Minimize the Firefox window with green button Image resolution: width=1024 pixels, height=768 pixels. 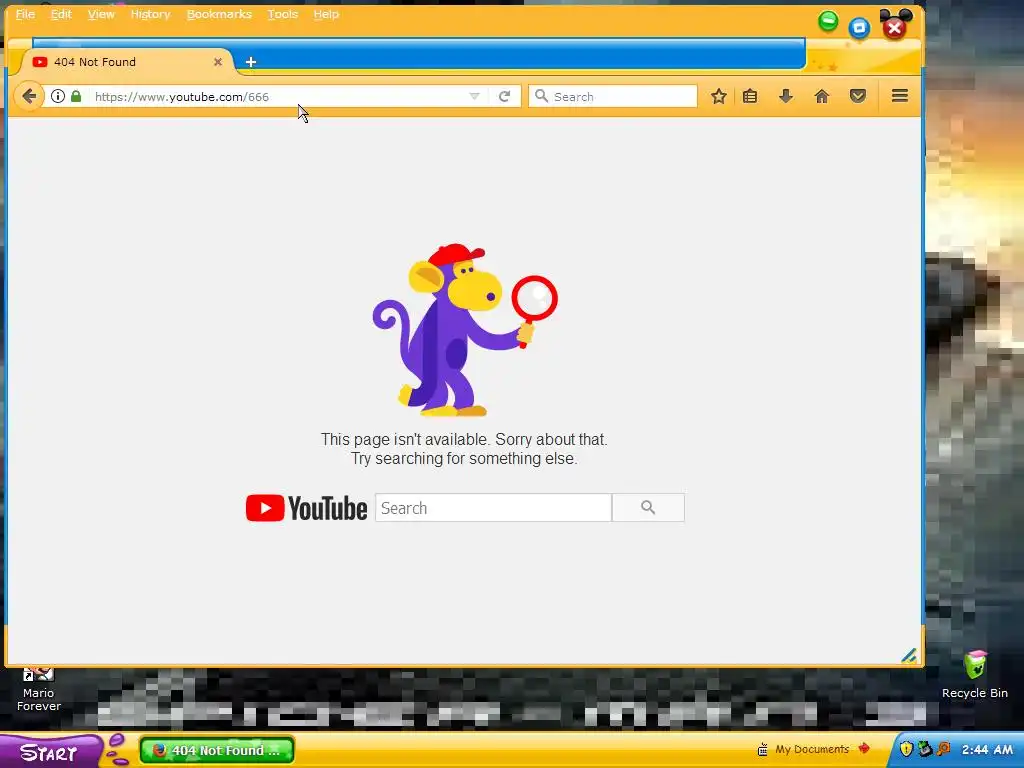pyautogui.click(x=828, y=21)
